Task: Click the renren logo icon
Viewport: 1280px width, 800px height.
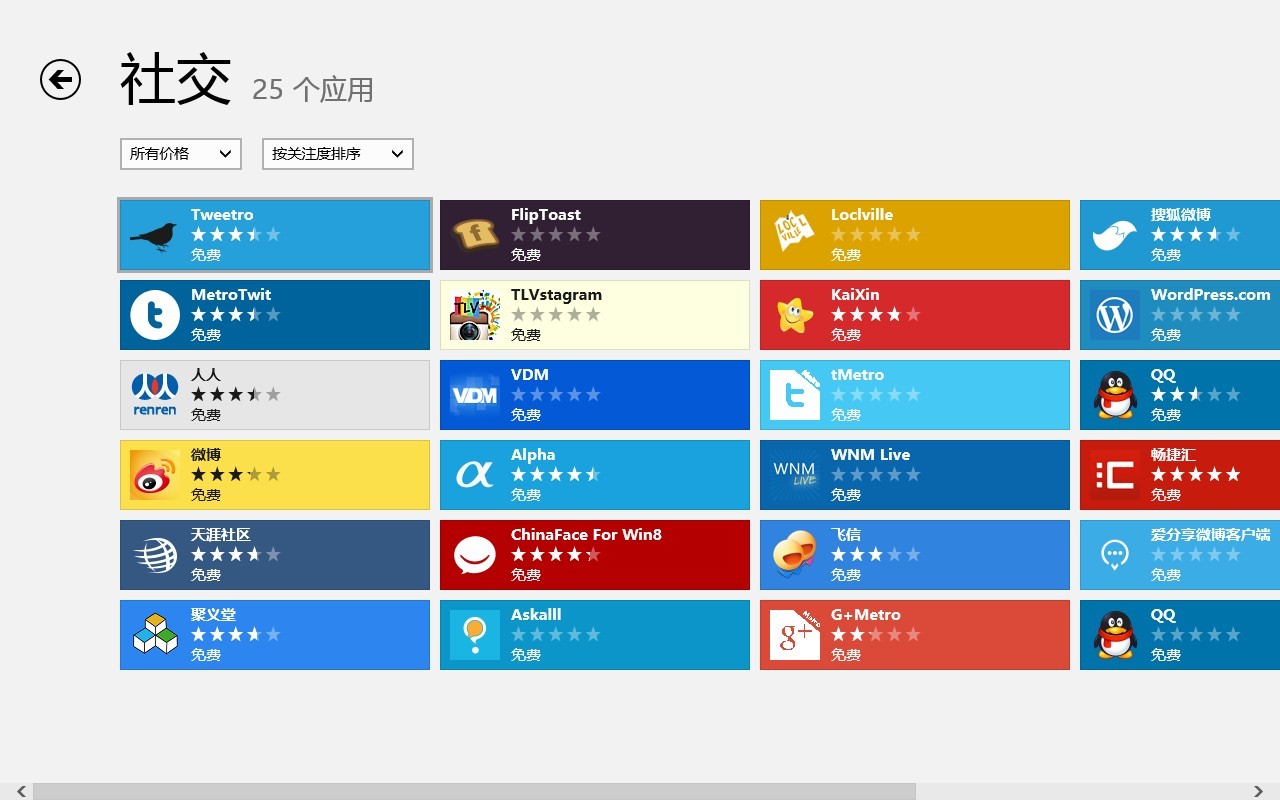Action: [x=155, y=395]
